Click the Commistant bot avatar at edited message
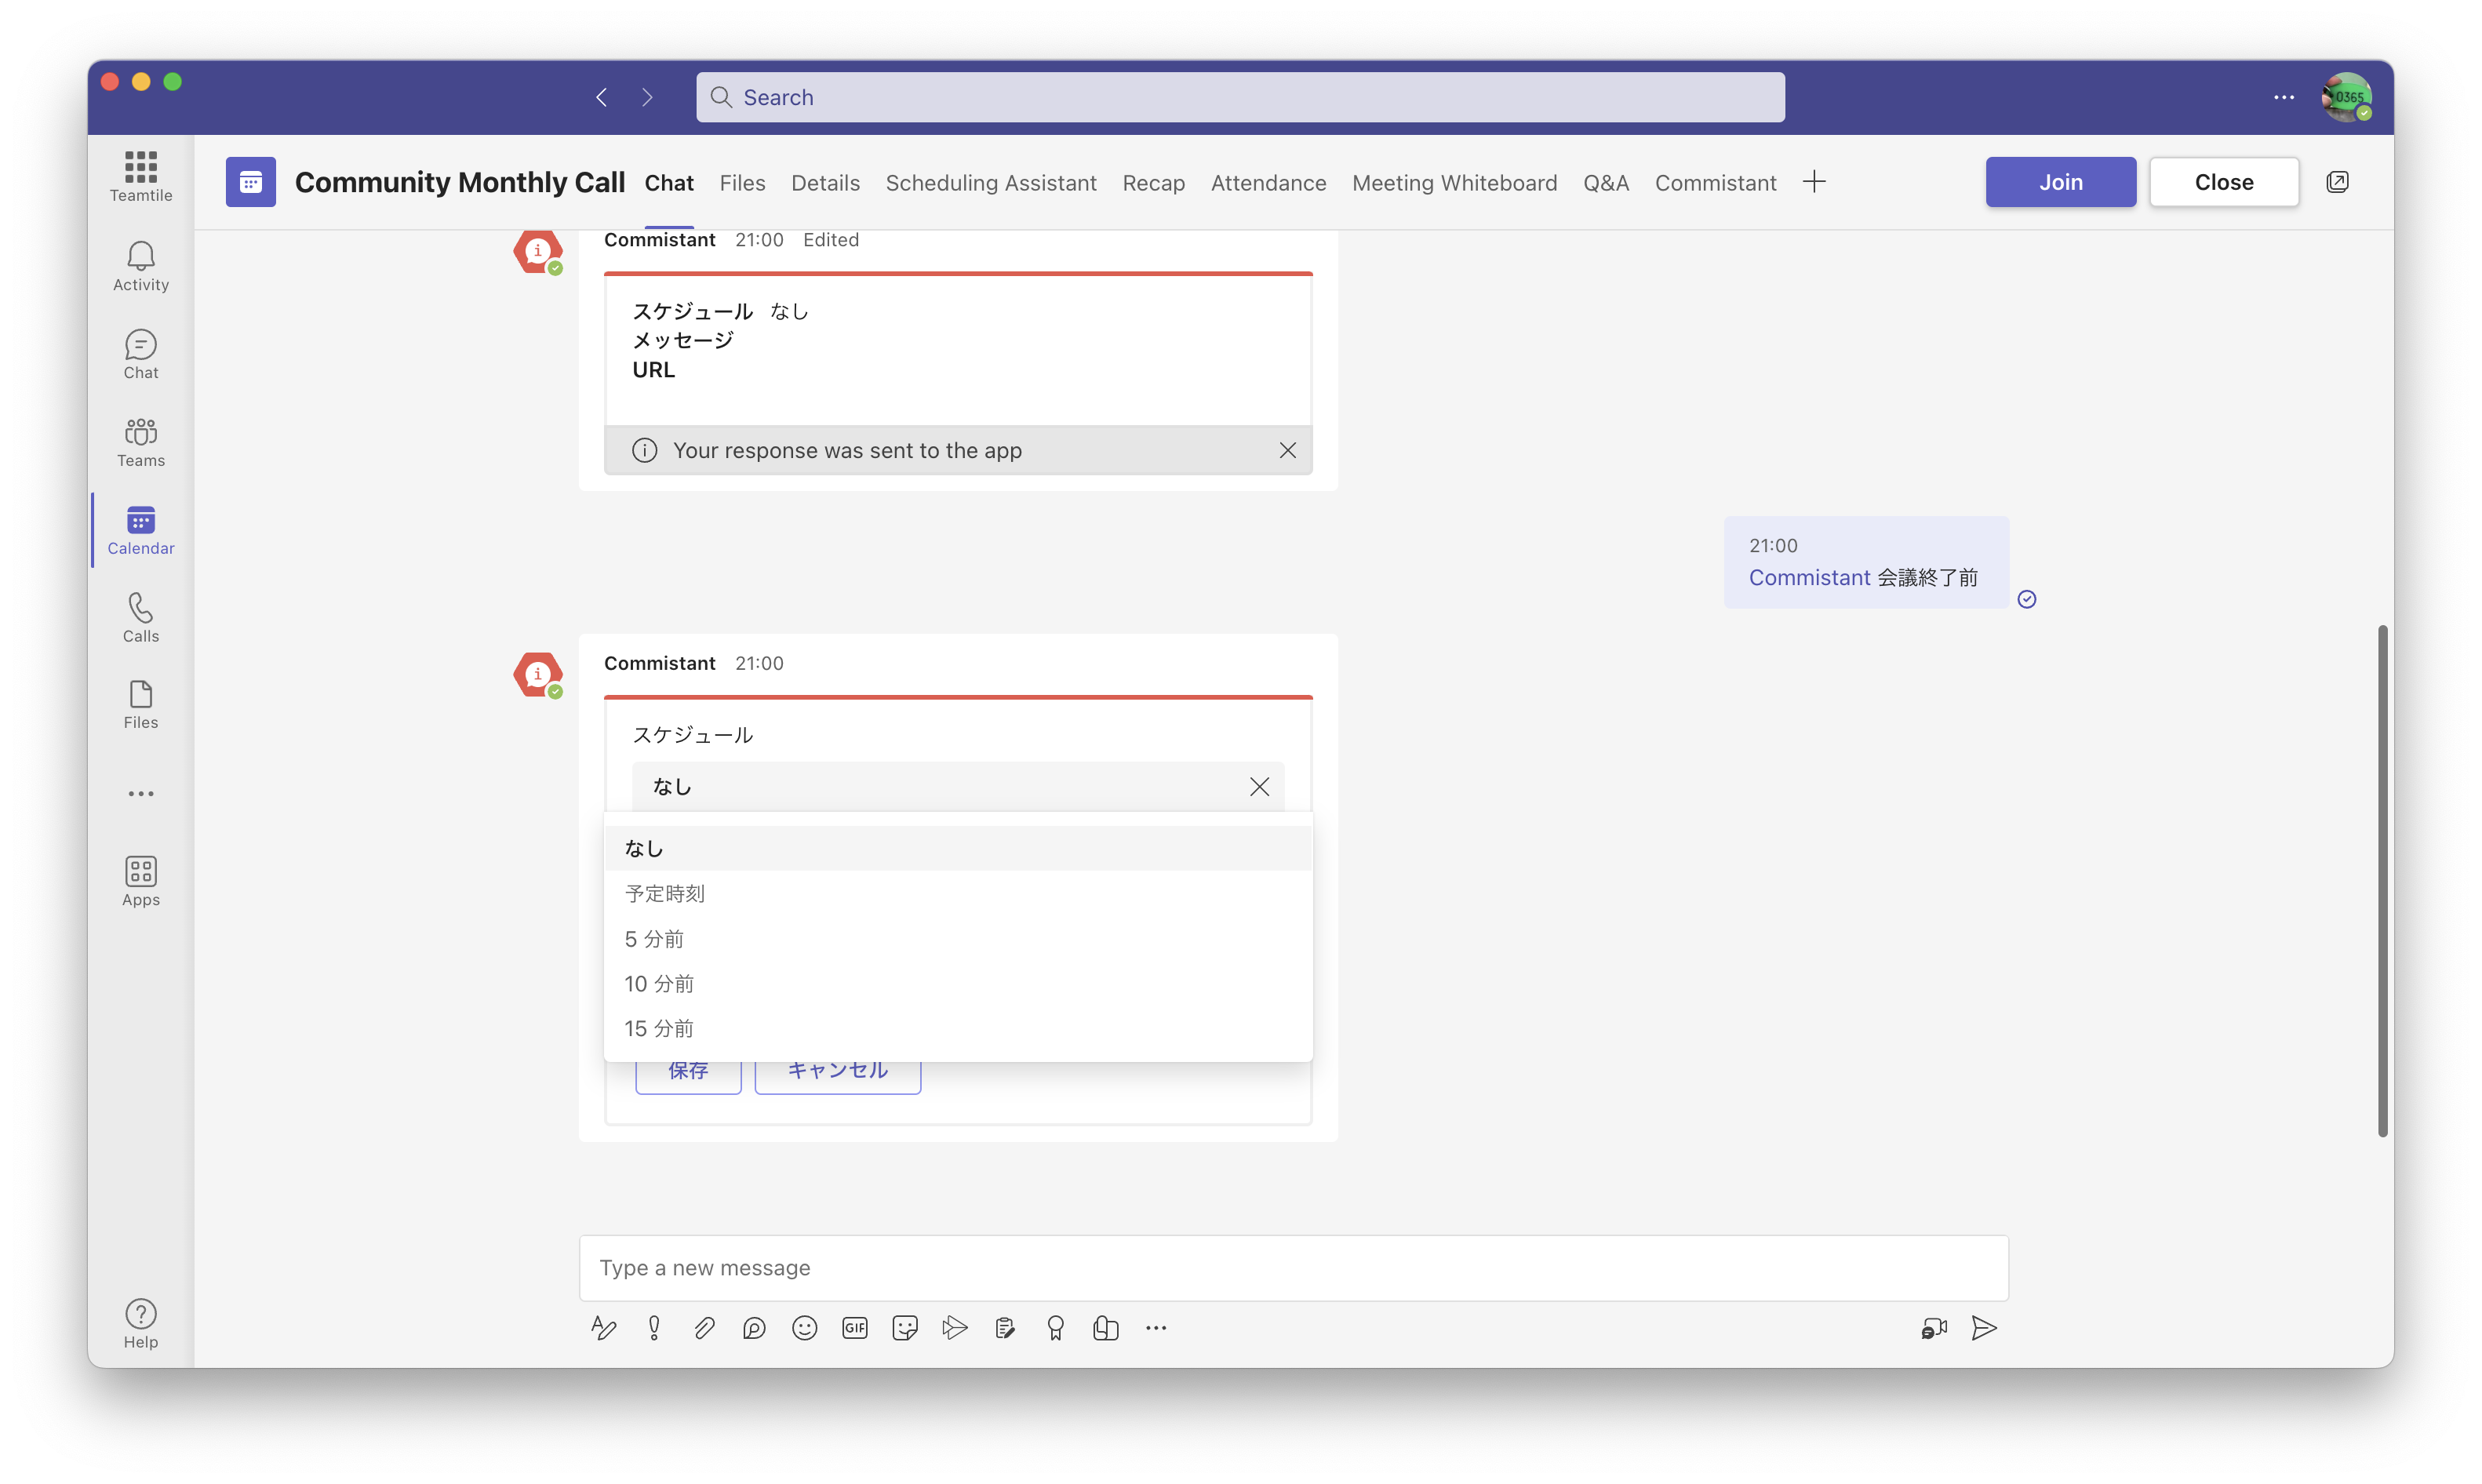Viewport: 2482px width, 1484px height. click(538, 251)
